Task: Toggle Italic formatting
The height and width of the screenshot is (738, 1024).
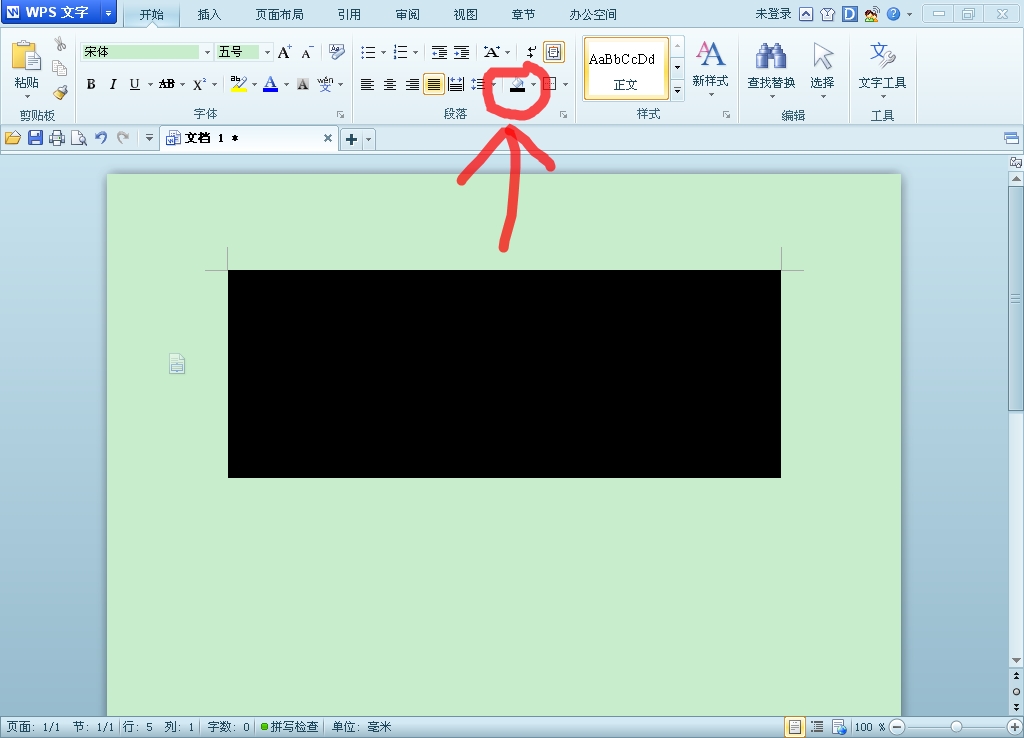Action: click(x=113, y=84)
